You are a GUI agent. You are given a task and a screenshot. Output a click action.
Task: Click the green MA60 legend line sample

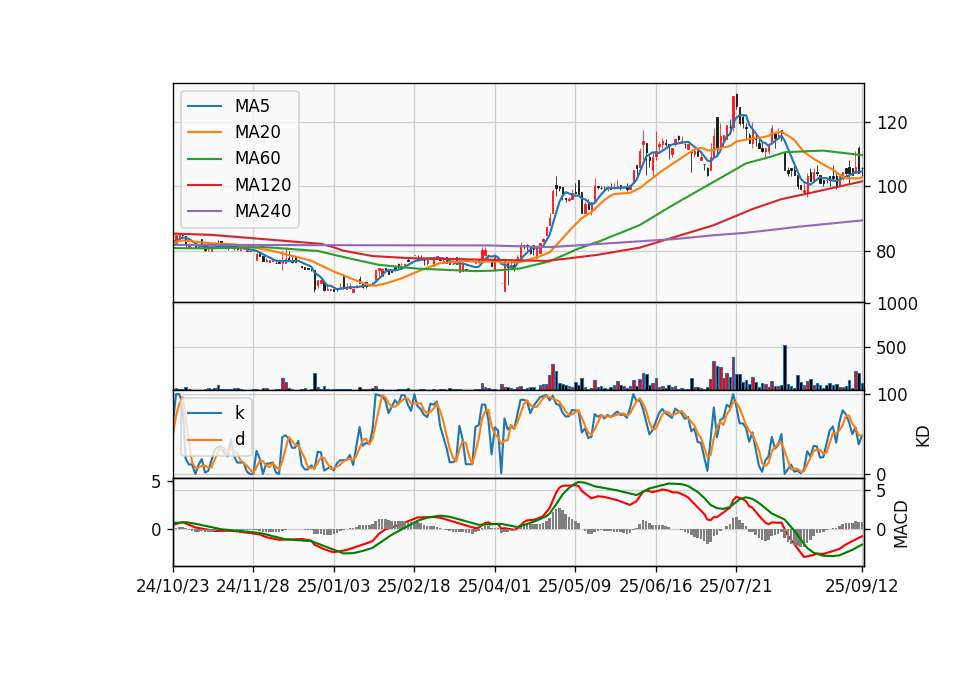(x=204, y=159)
